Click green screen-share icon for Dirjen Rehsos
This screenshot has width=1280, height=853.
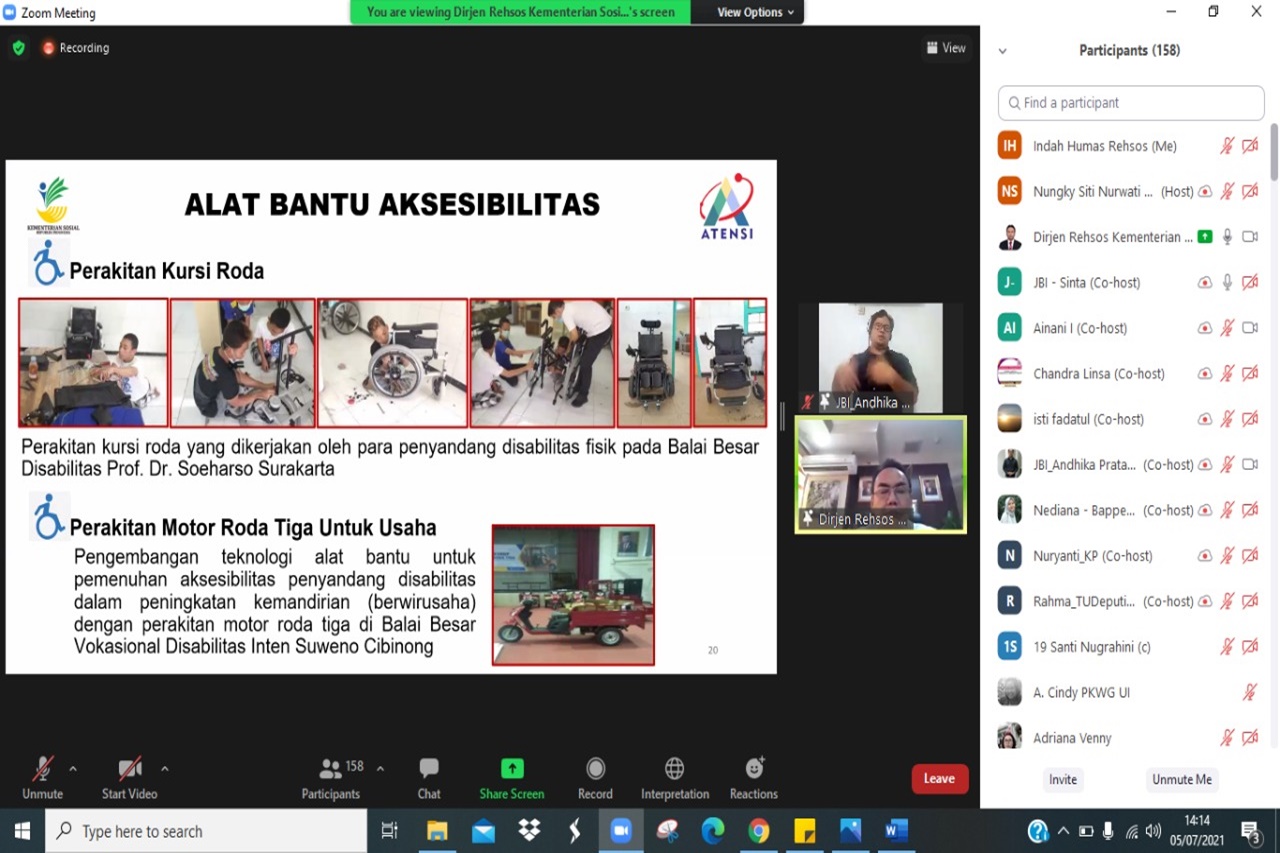[1205, 237]
